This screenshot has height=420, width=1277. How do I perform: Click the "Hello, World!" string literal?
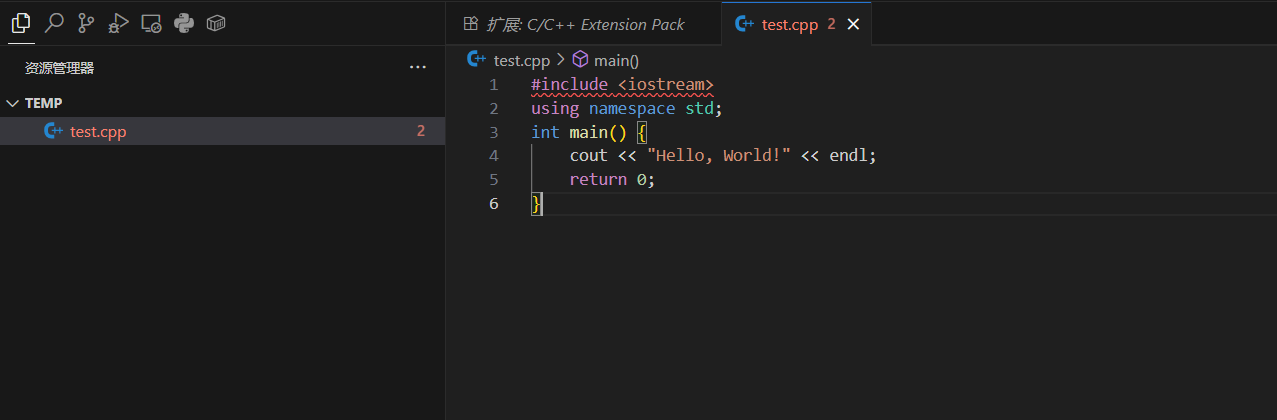[x=718, y=156]
